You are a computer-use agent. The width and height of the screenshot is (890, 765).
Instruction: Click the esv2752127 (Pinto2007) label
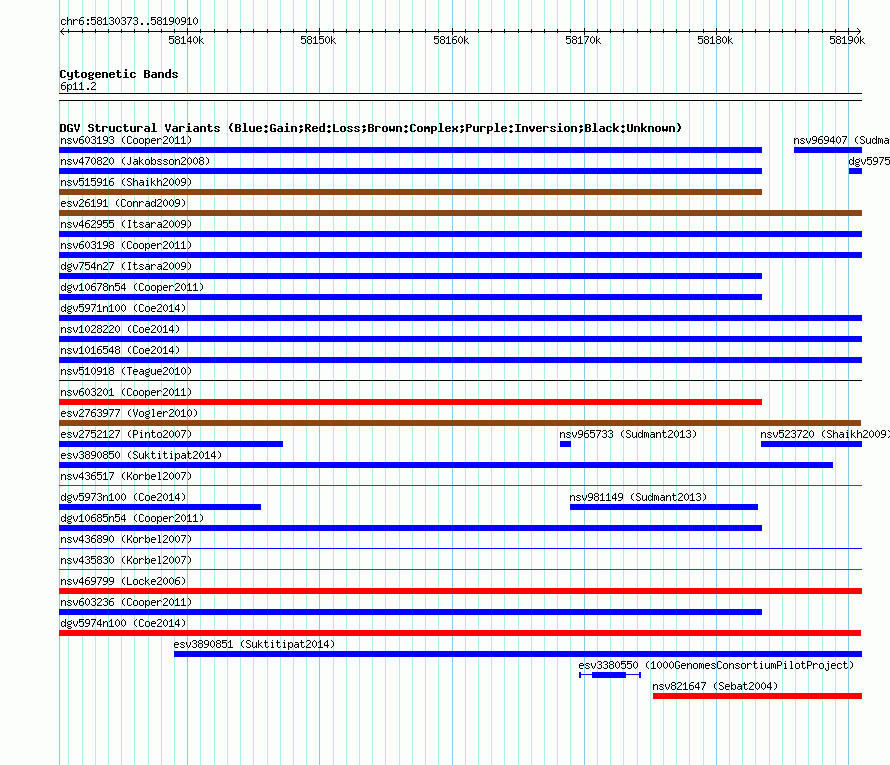(126, 434)
